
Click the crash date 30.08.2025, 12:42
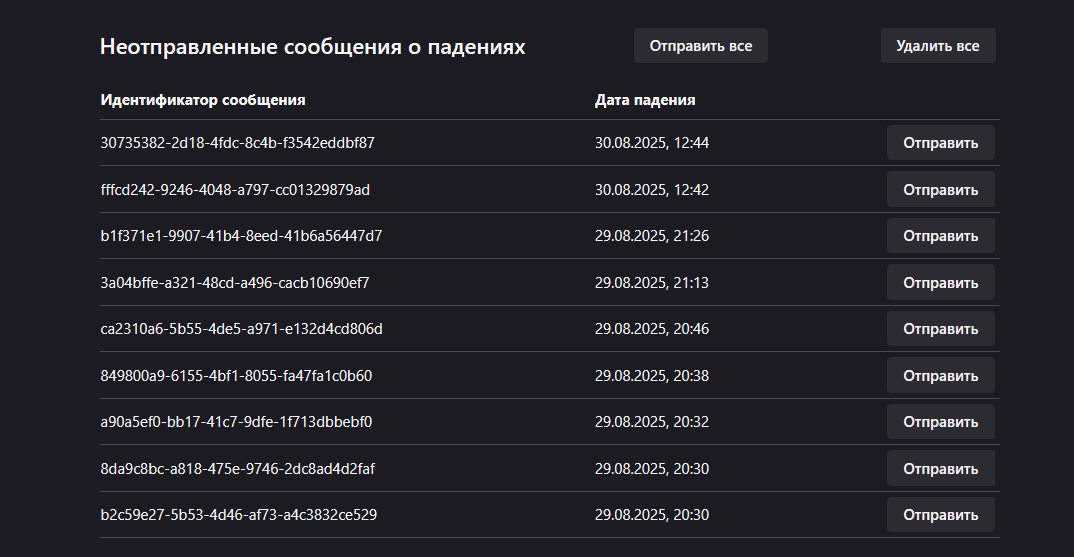coord(652,190)
